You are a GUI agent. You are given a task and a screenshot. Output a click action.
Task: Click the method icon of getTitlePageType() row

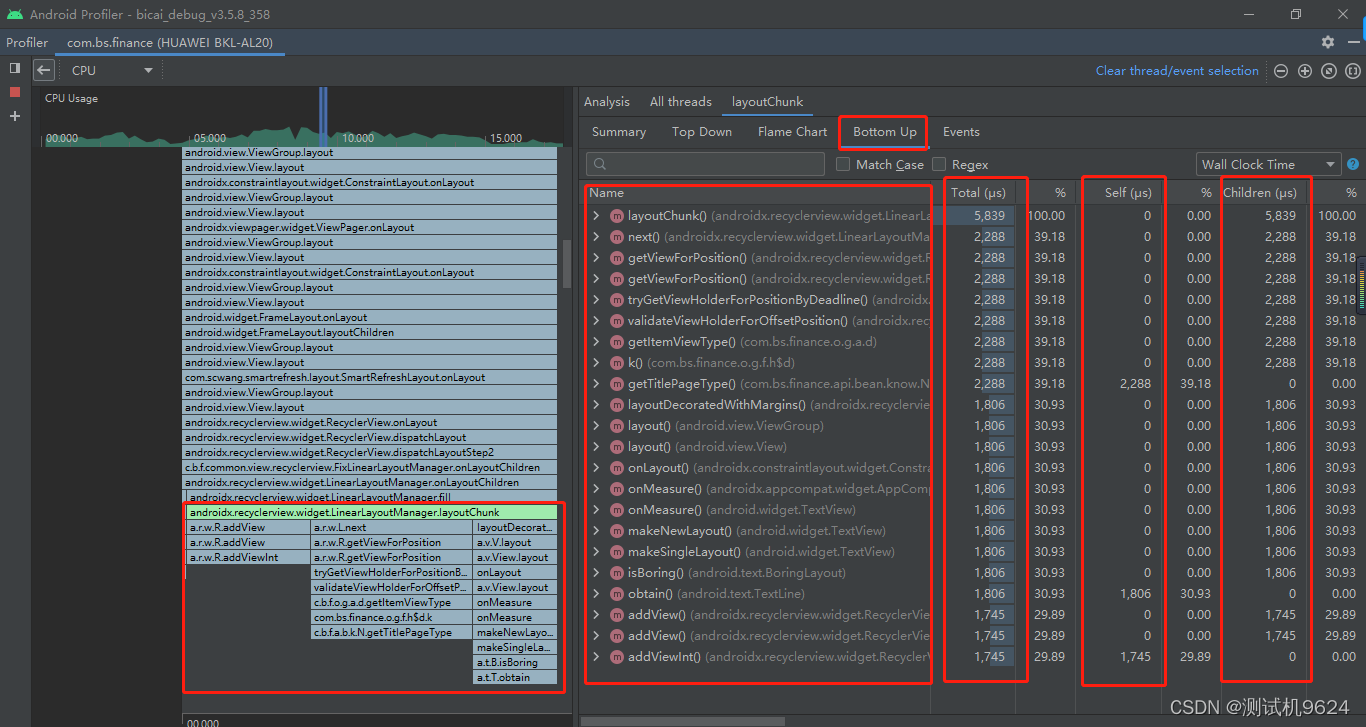617,384
